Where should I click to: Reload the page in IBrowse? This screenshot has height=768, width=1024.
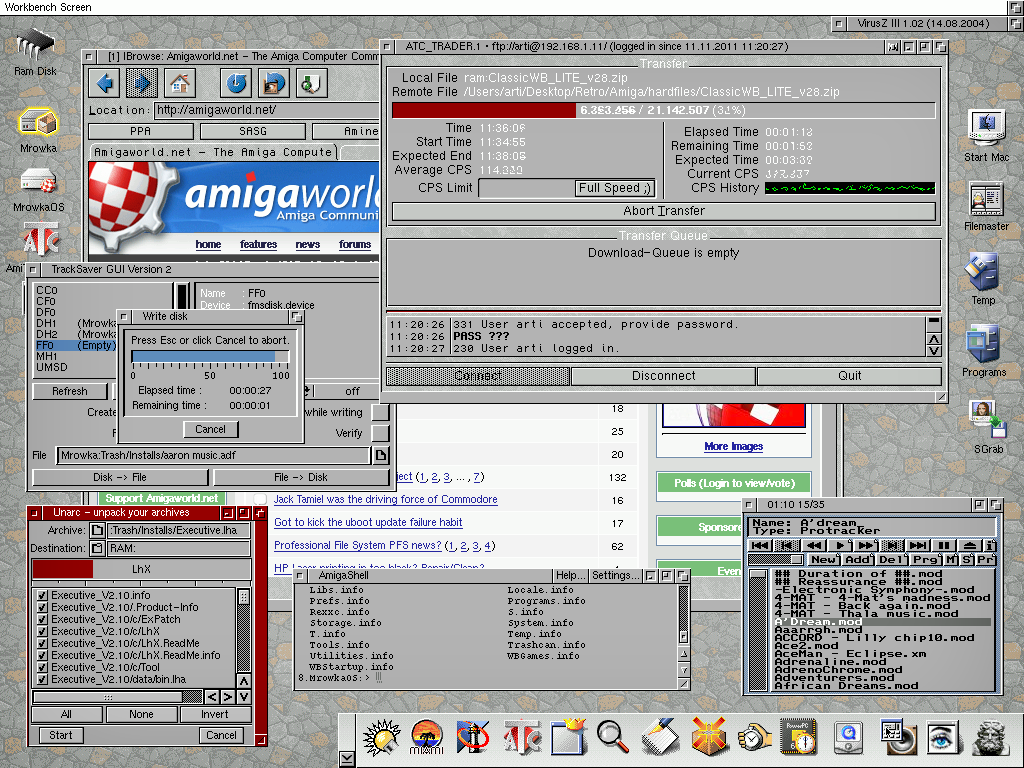236,83
